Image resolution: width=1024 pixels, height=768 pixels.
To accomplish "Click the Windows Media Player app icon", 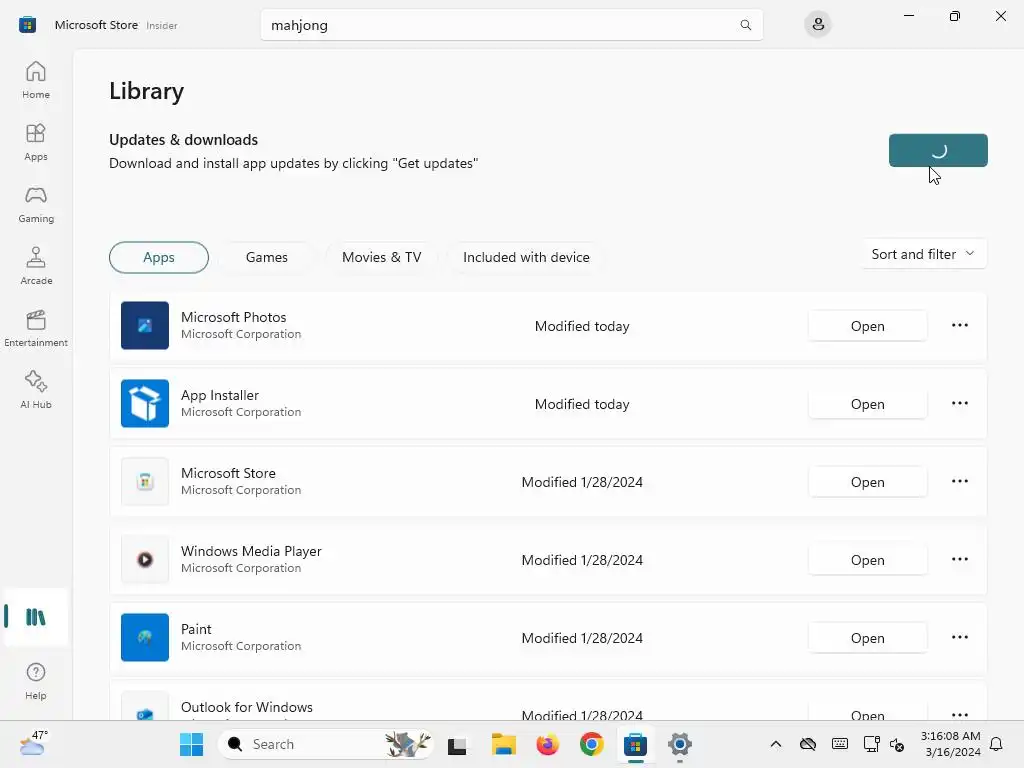I will [x=145, y=560].
